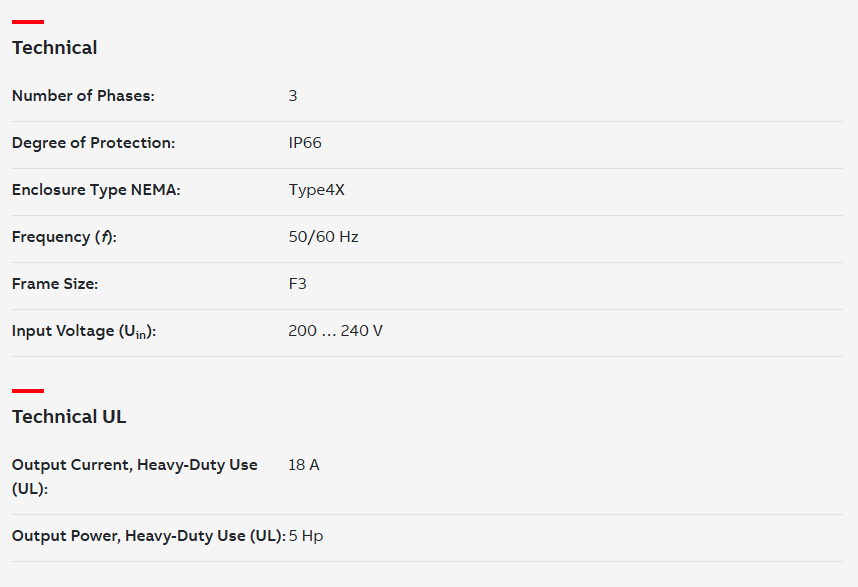This screenshot has width=858, height=587.
Task: Click the 200 … 240 V value
Action: pyautogui.click(x=335, y=331)
